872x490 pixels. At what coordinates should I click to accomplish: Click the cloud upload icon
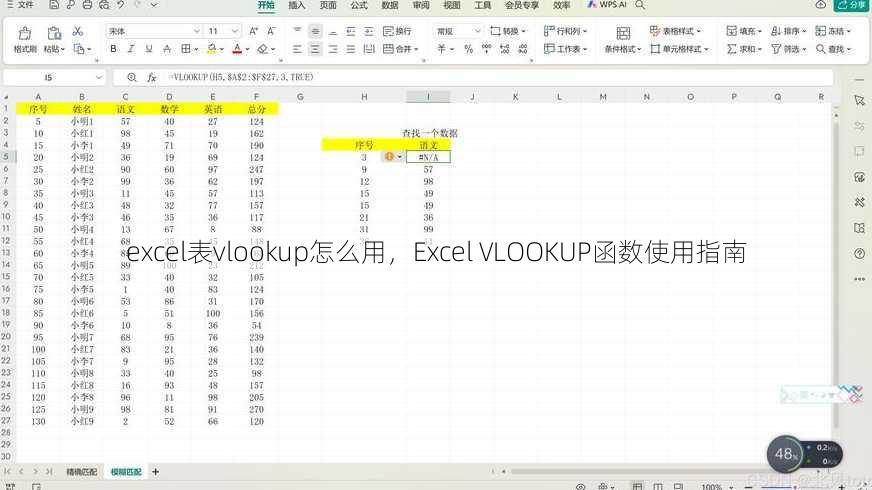(821, 4)
